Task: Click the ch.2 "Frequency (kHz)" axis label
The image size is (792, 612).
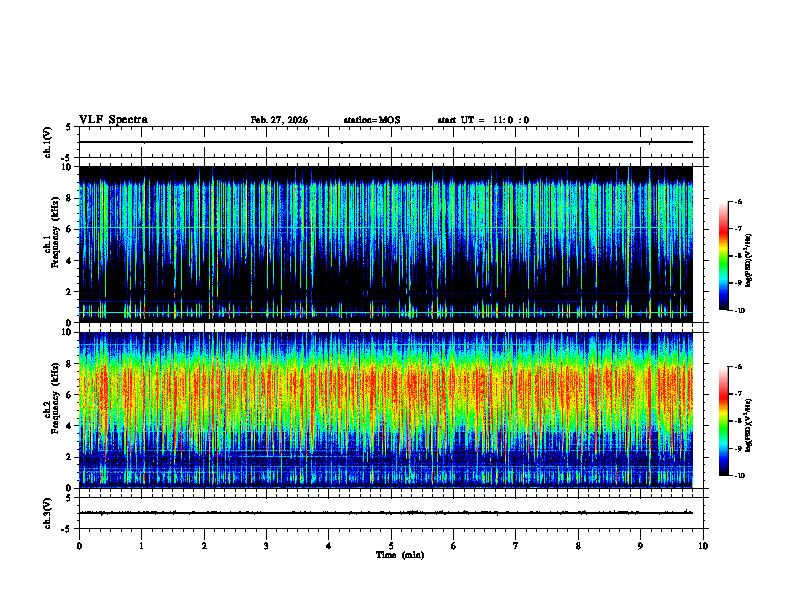Action: pos(55,398)
